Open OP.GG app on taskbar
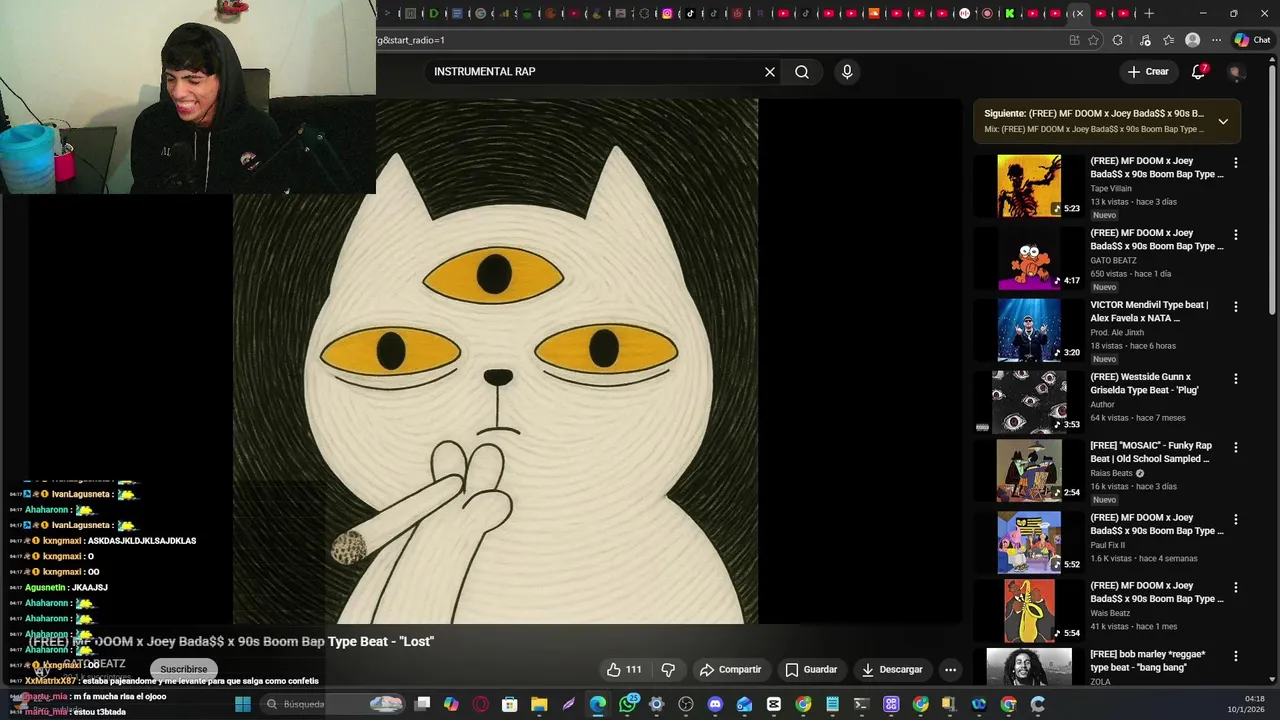The image size is (1280, 720). 891,704
